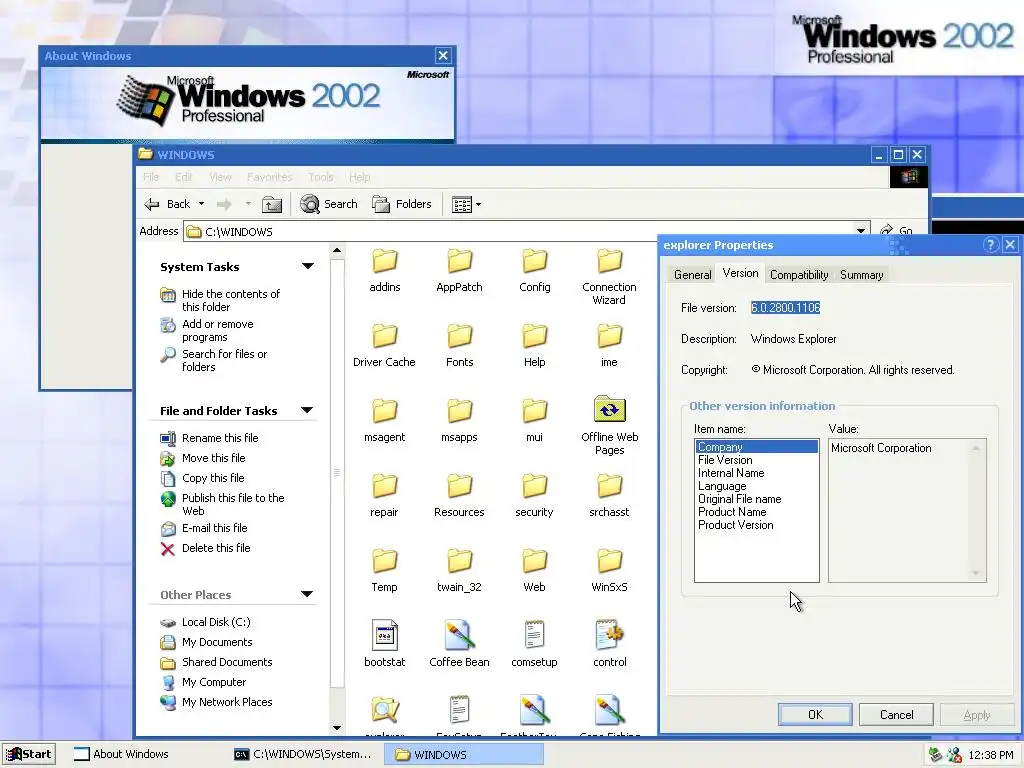Open the Resources folder
Viewport: 1024px width, 768px height.
click(x=459, y=496)
